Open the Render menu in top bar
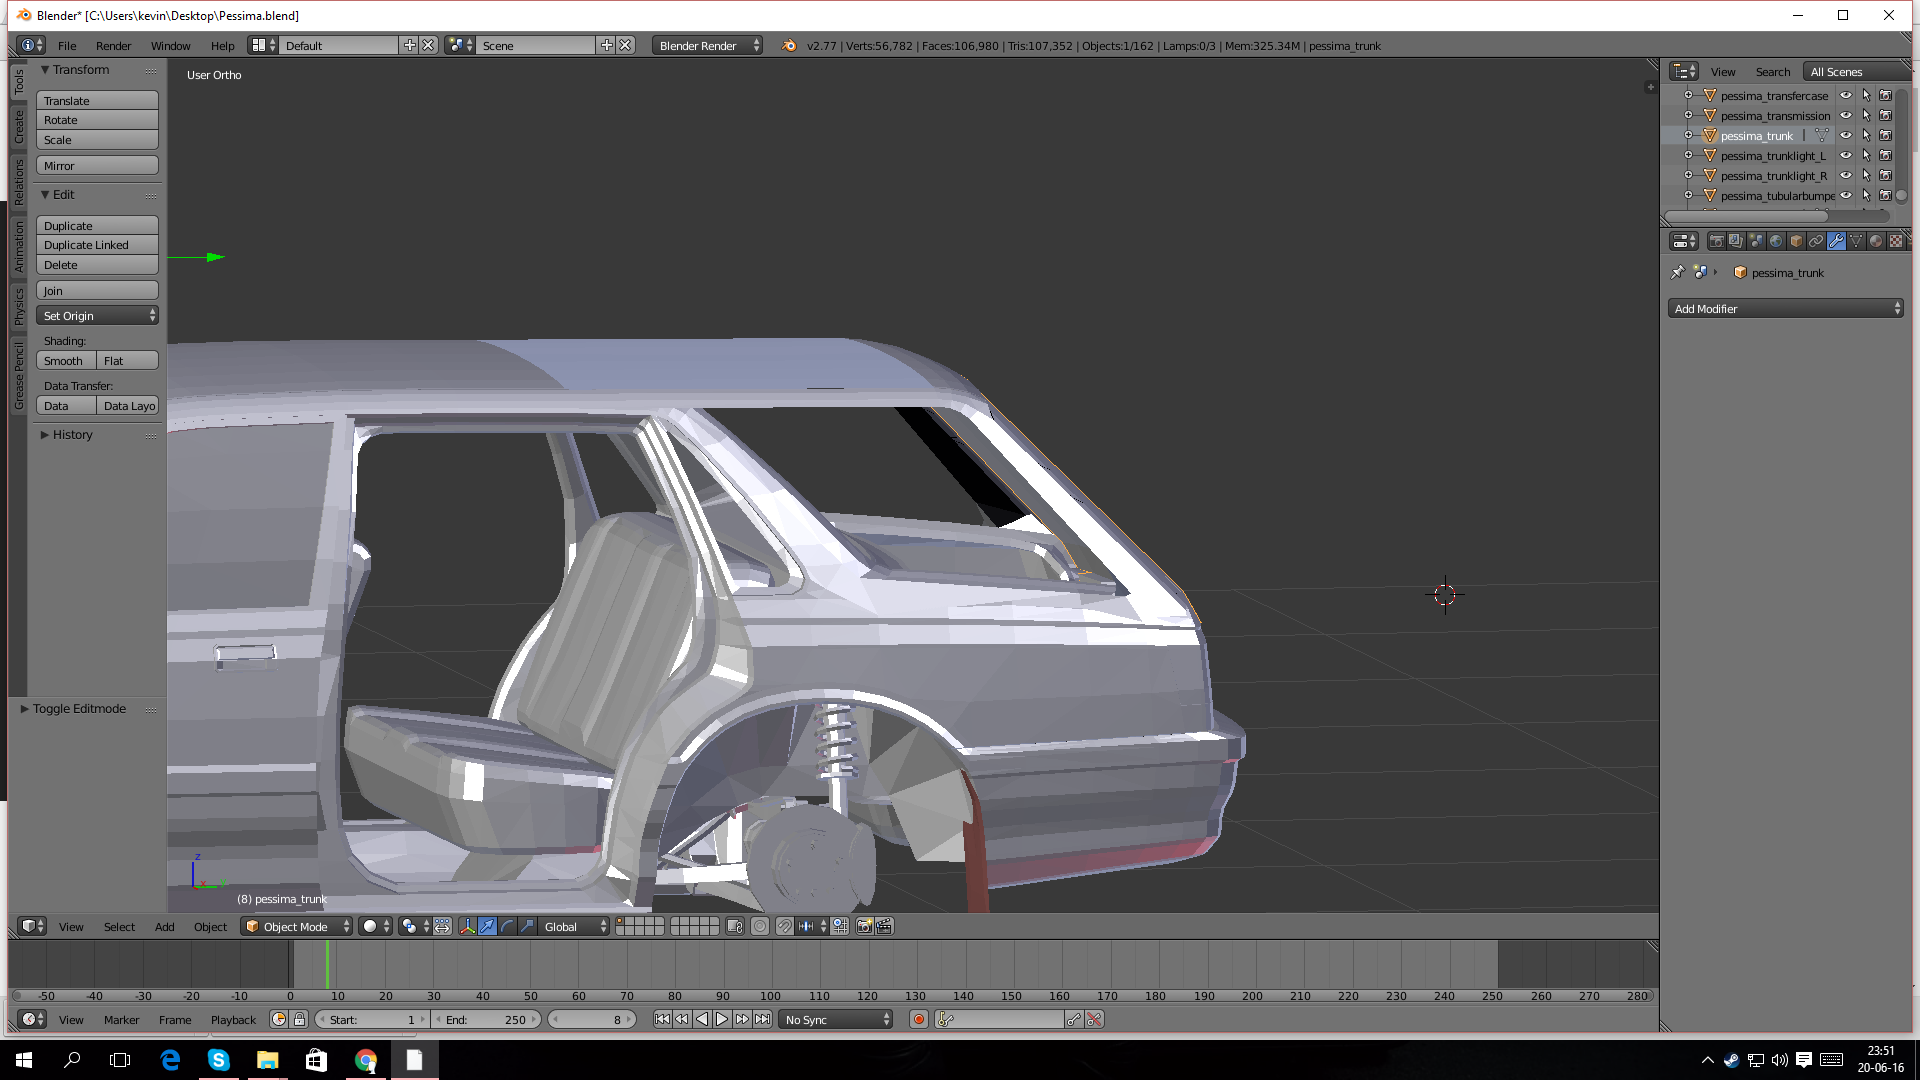 click(113, 46)
